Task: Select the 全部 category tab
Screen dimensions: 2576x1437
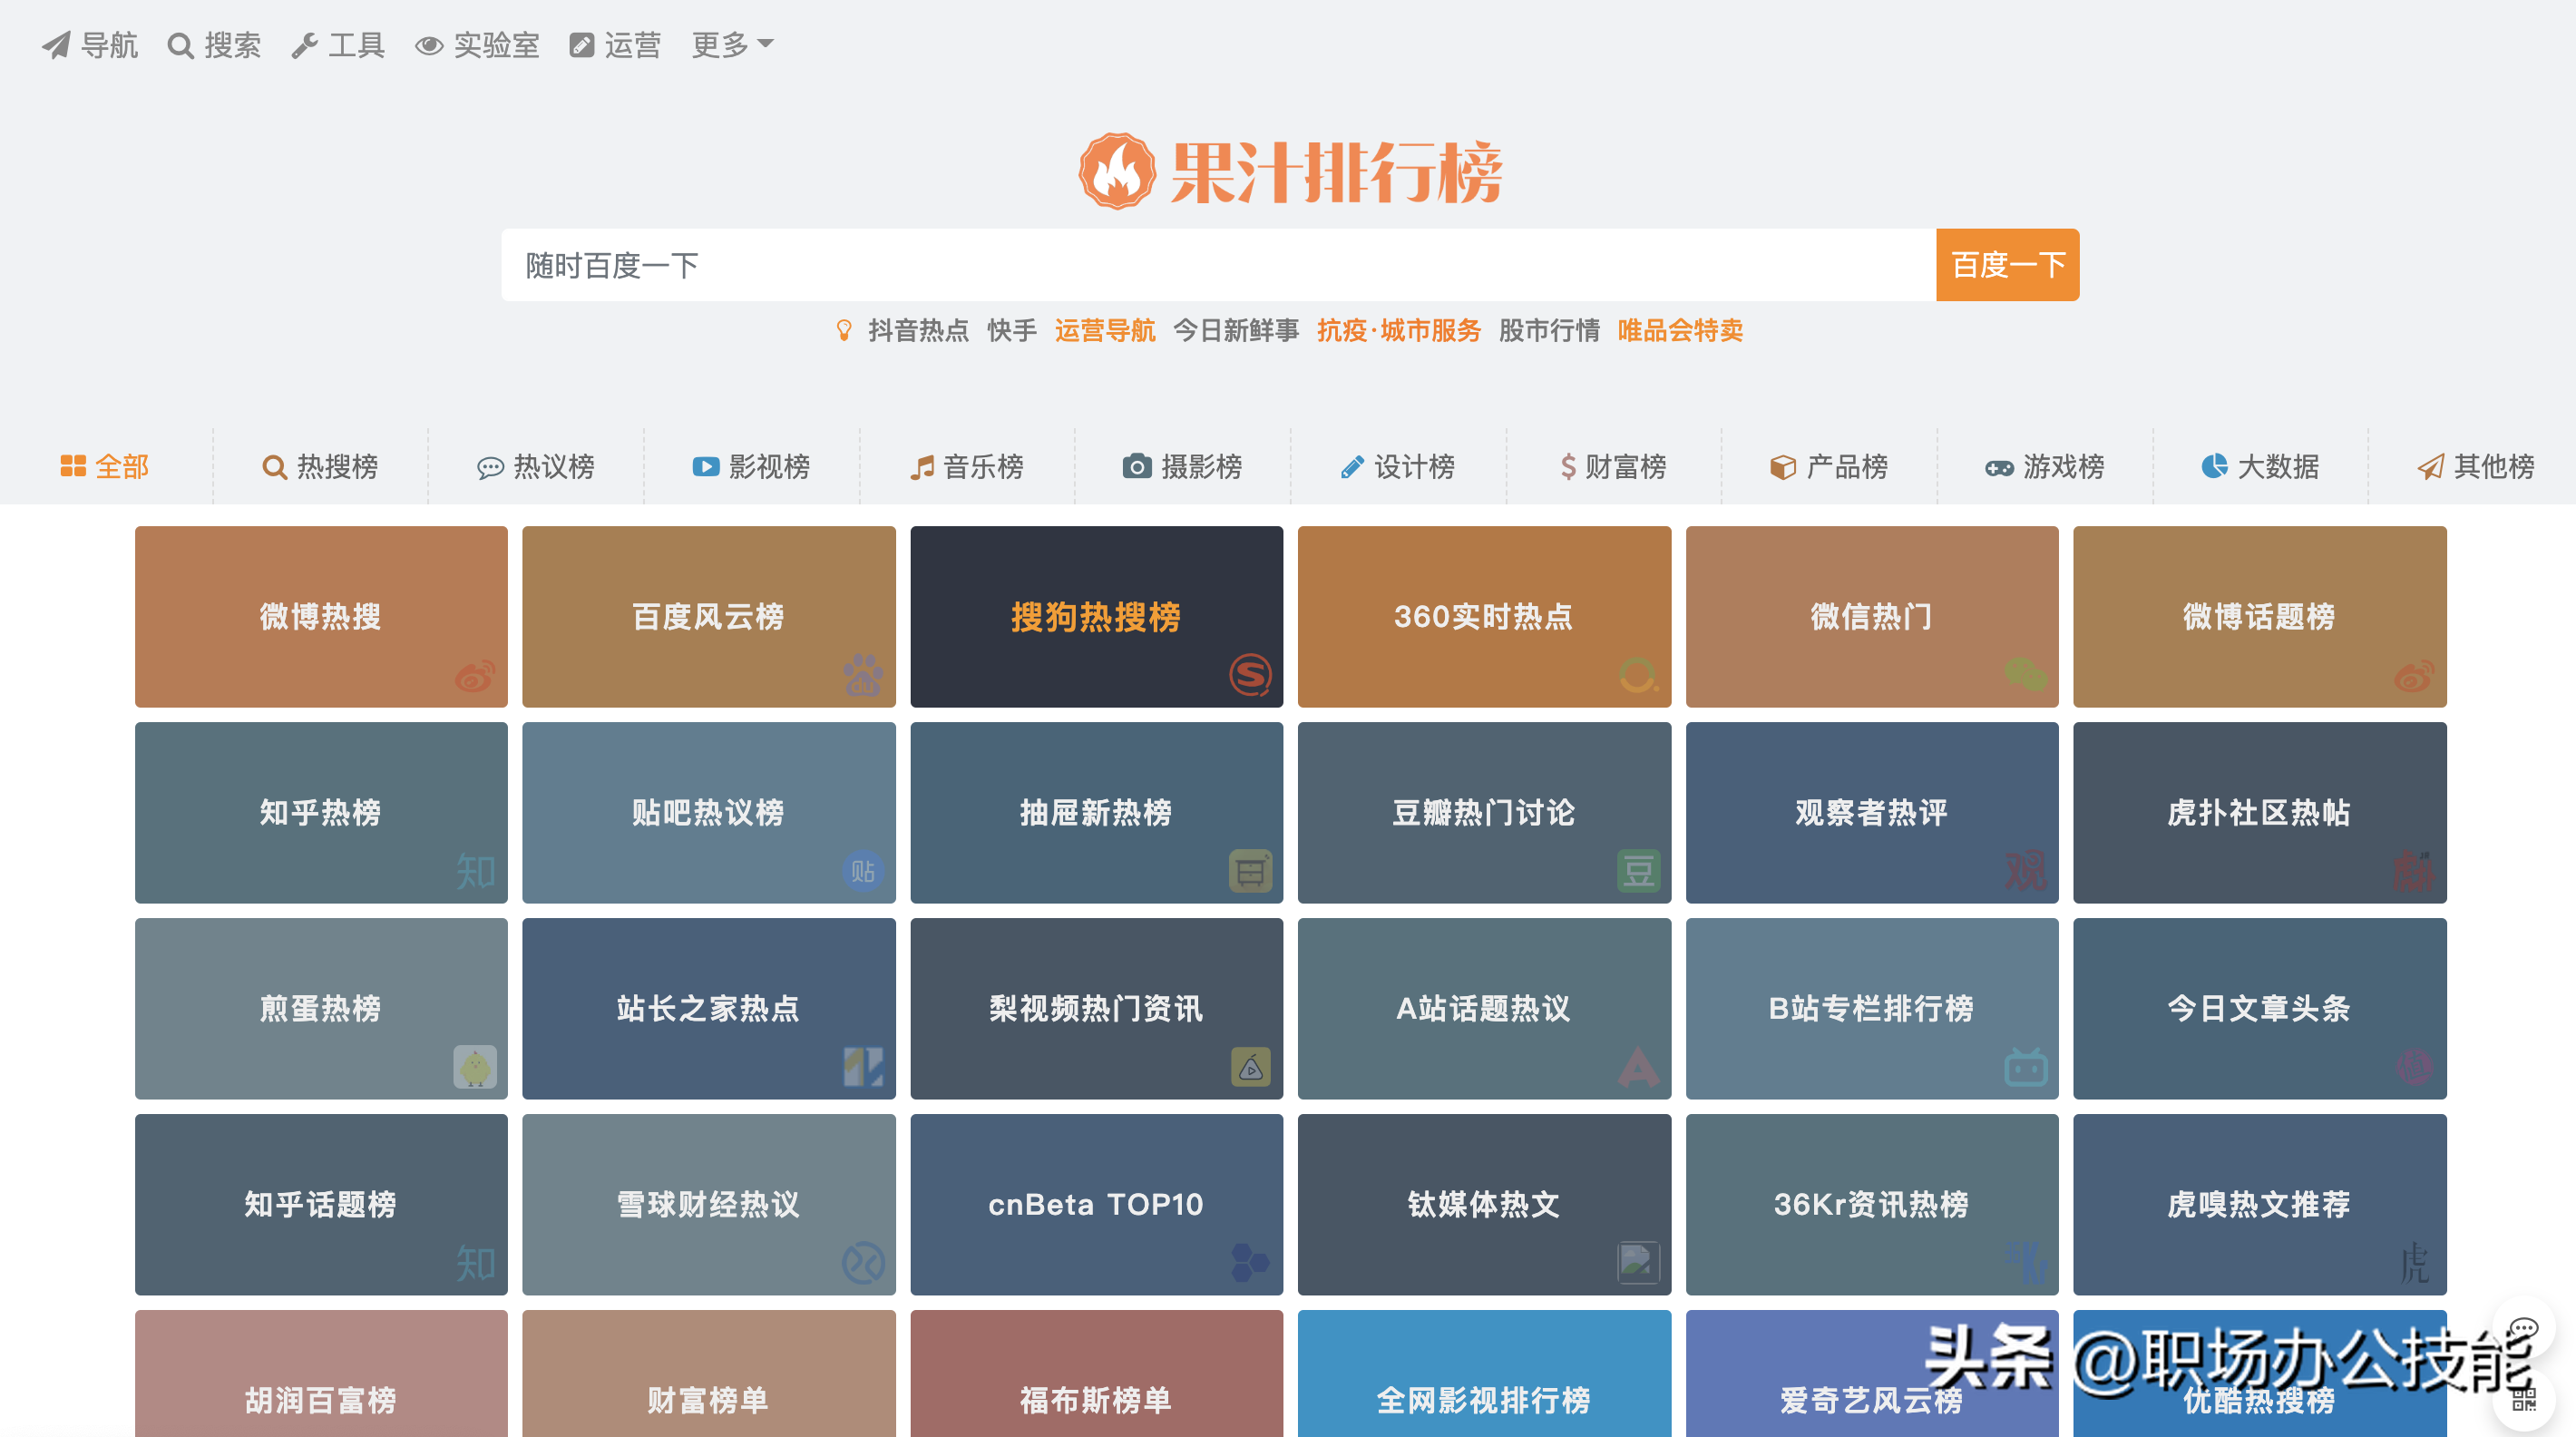Action: [x=105, y=467]
